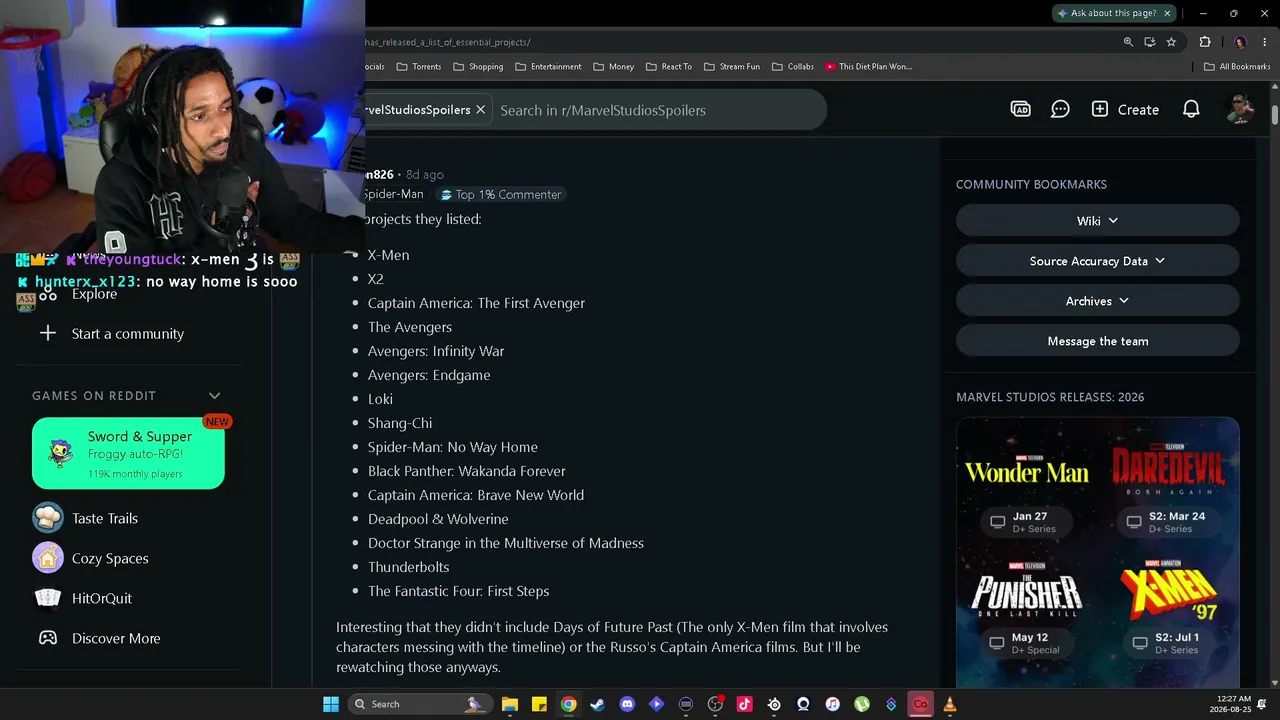Screen dimensions: 1280x720
Task: Open TikTok from the taskbar
Action: pyautogui.click(x=744, y=704)
